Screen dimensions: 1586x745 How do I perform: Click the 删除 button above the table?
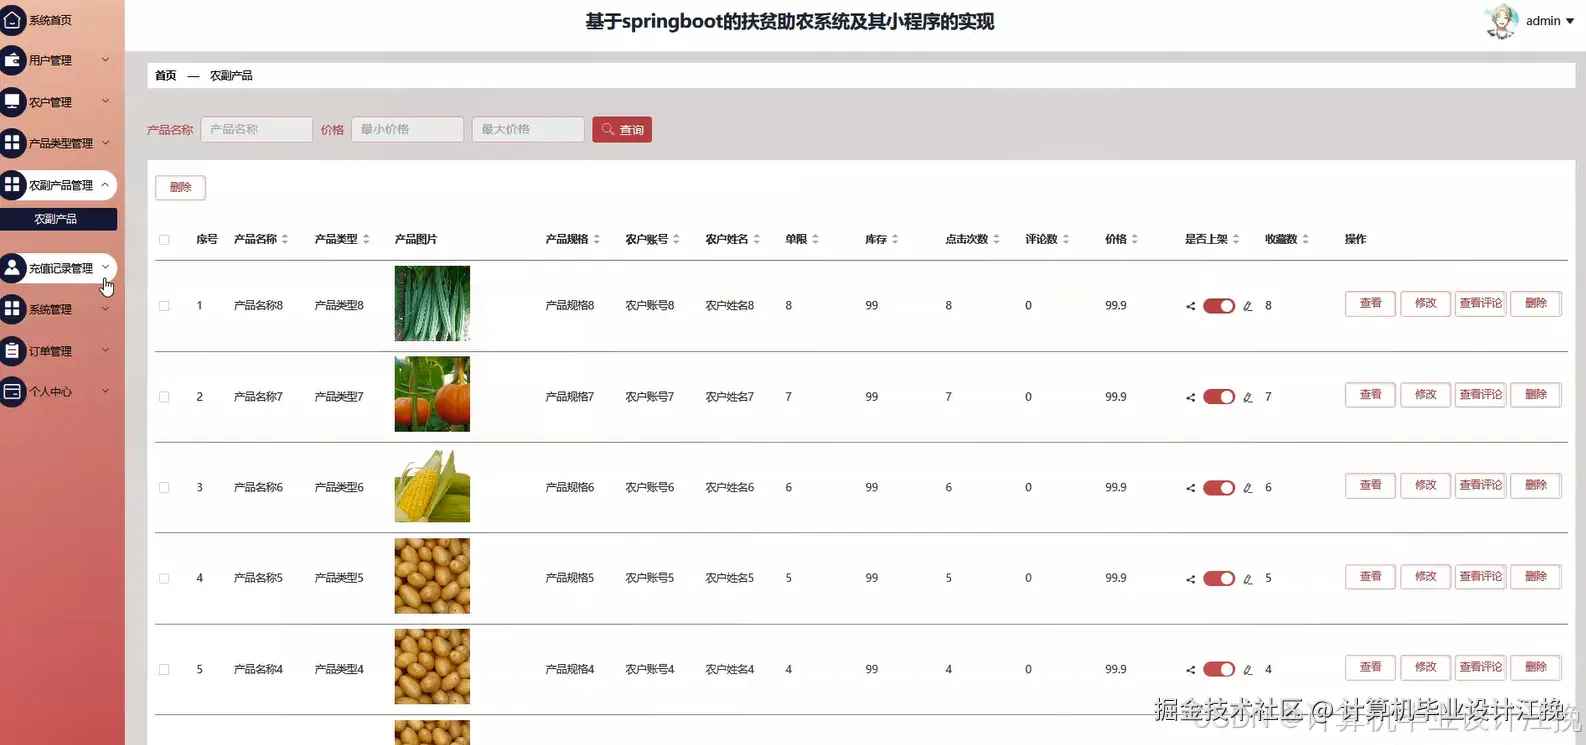pyautogui.click(x=180, y=187)
